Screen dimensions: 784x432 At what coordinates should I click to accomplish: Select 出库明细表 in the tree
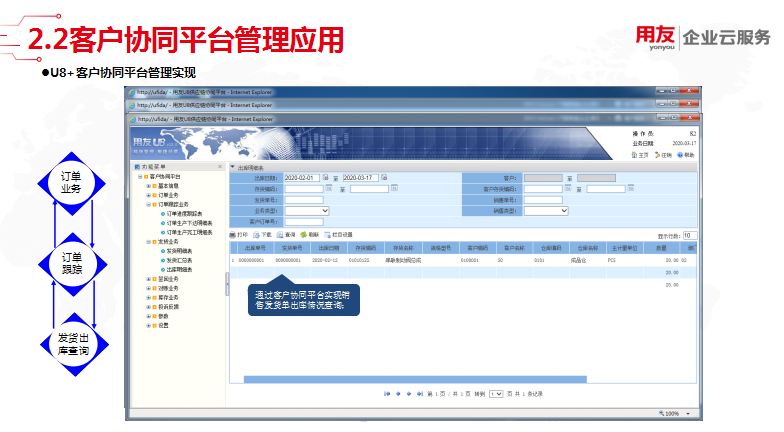[x=179, y=270]
